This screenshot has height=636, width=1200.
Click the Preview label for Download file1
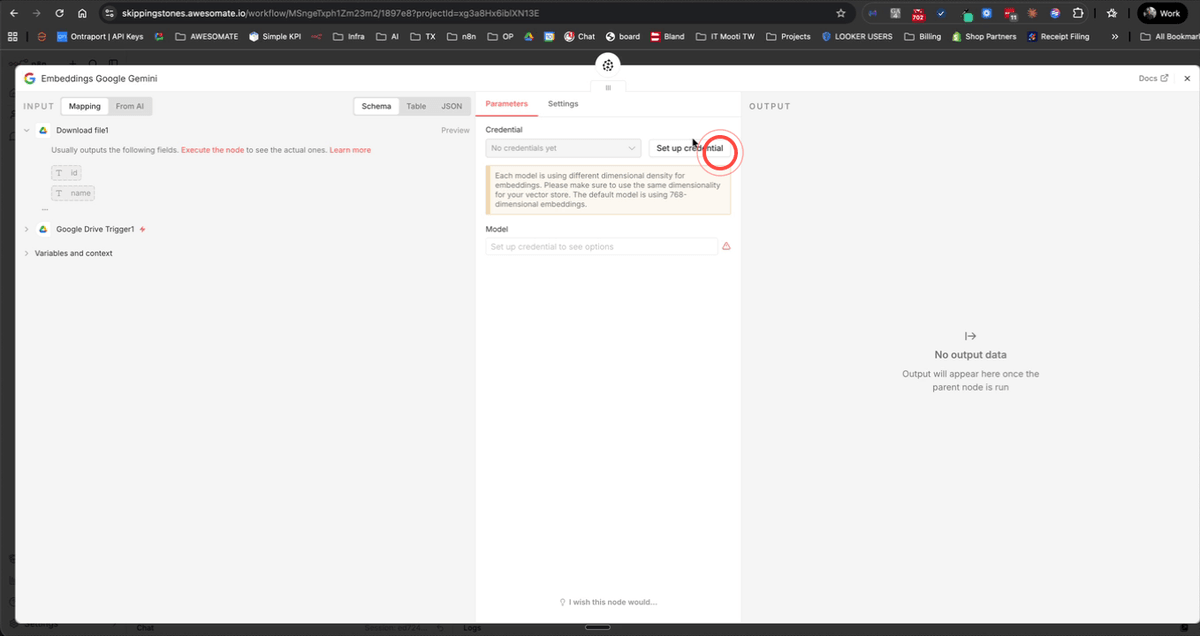(455, 130)
